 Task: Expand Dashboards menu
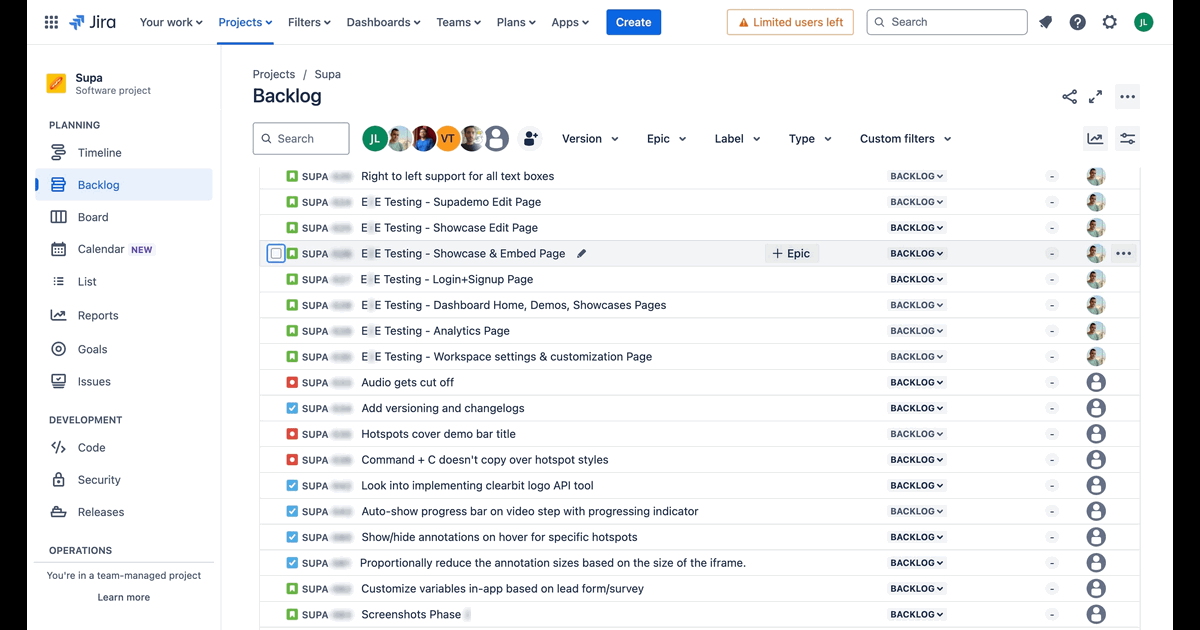pos(383,22)
